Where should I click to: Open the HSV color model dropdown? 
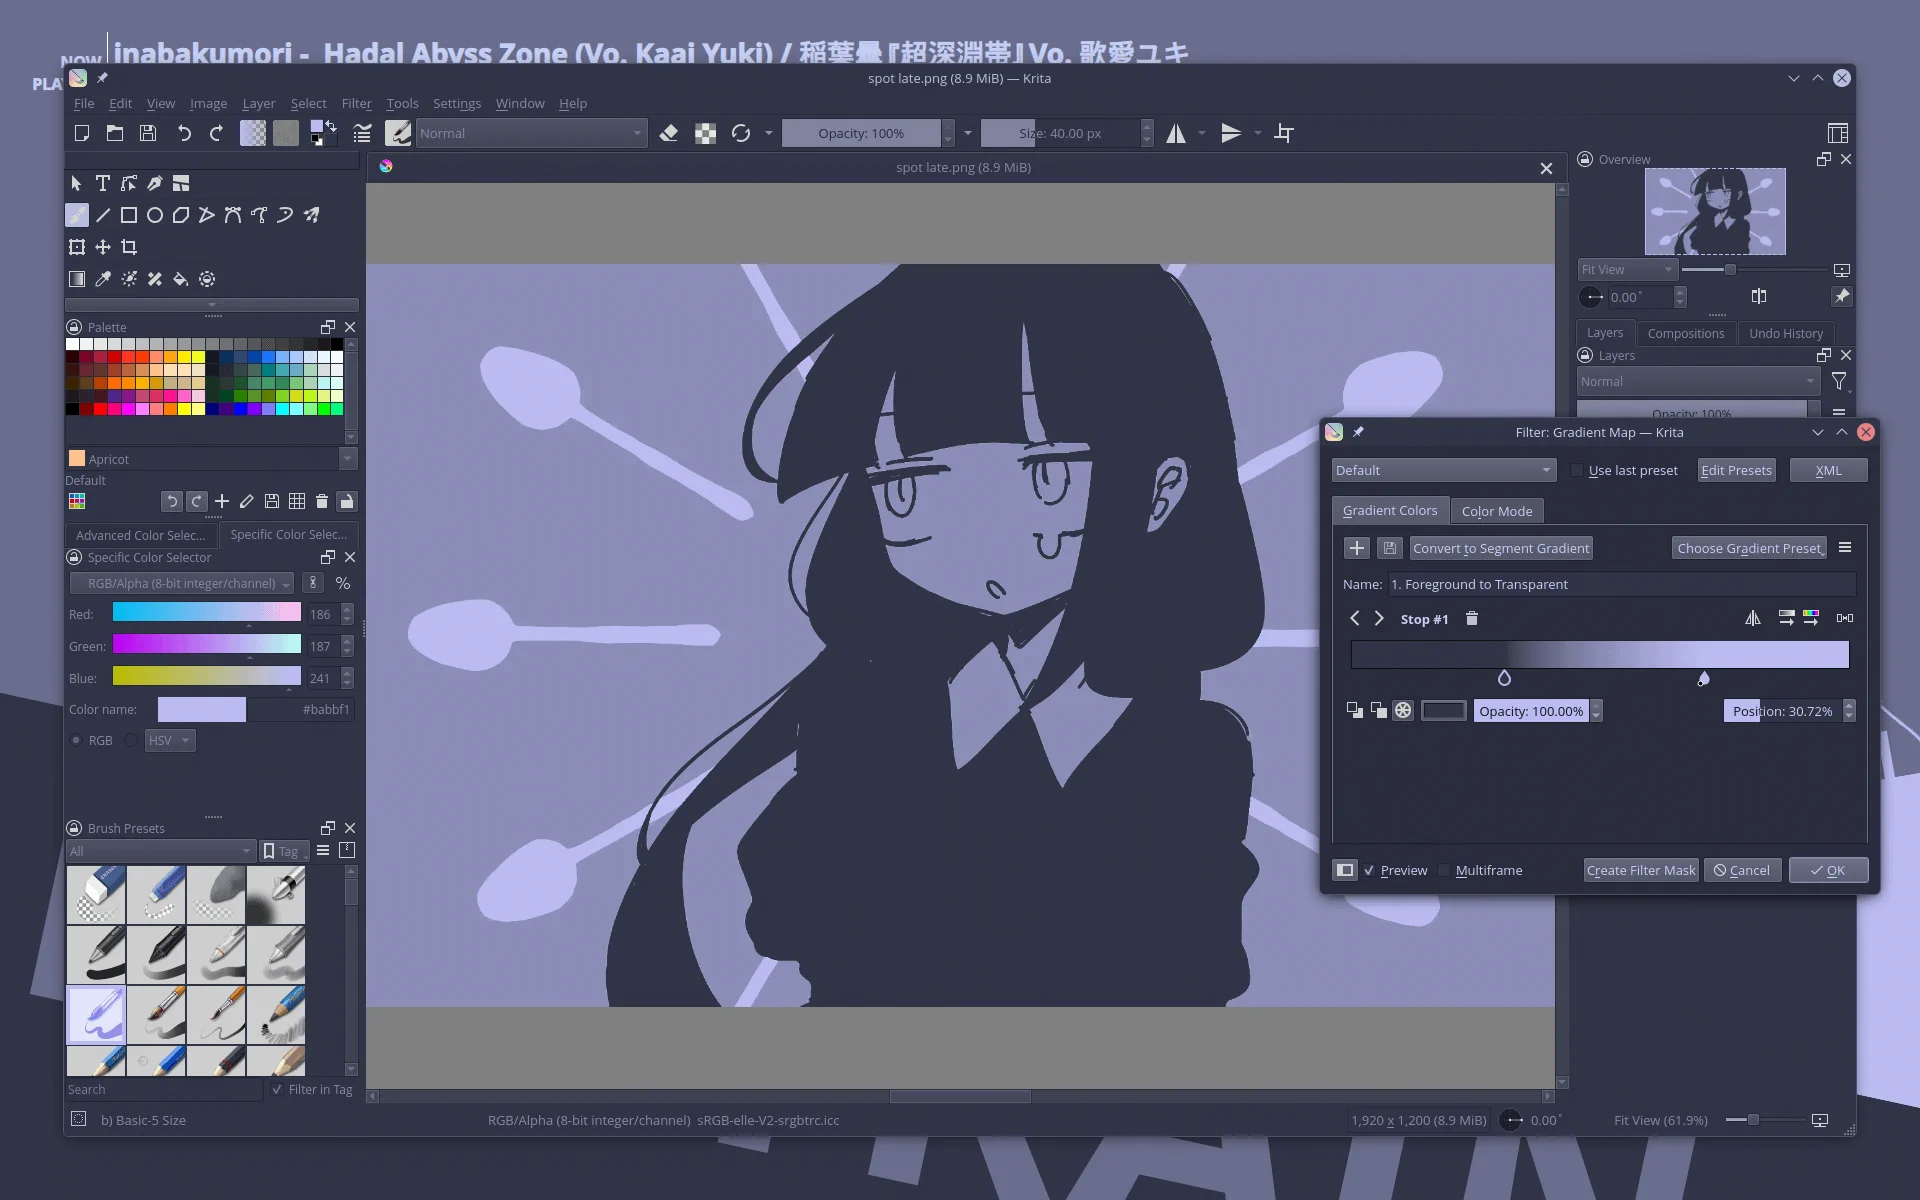[x=170, y=740]
